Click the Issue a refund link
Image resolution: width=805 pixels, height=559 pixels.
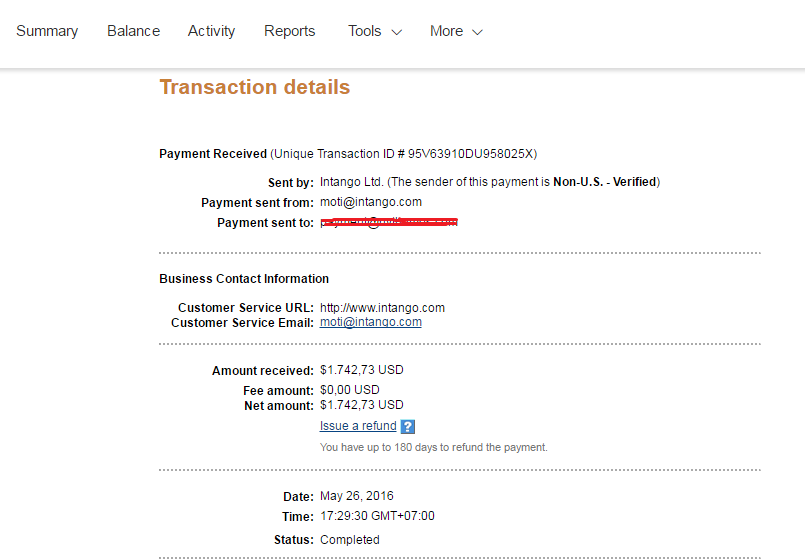click(358, 426)
